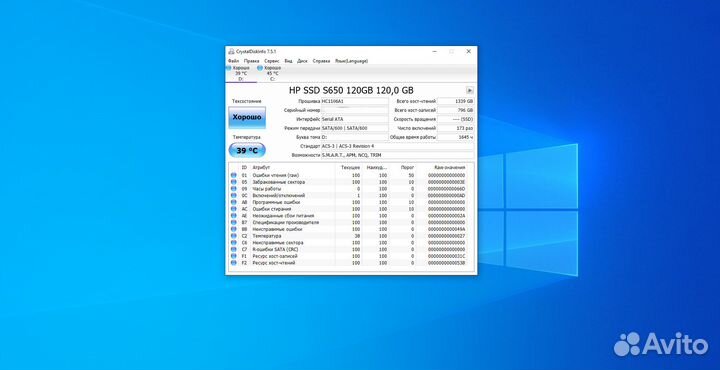Click status icon for Ошибки стирания row
Image resolution: width=720 pixels, height=370 pixels.
pos(233,209)
